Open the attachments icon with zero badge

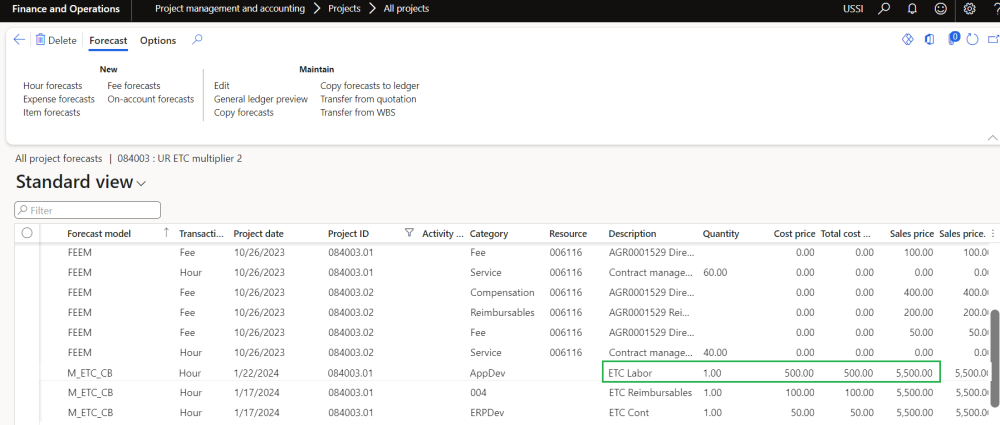952,40
